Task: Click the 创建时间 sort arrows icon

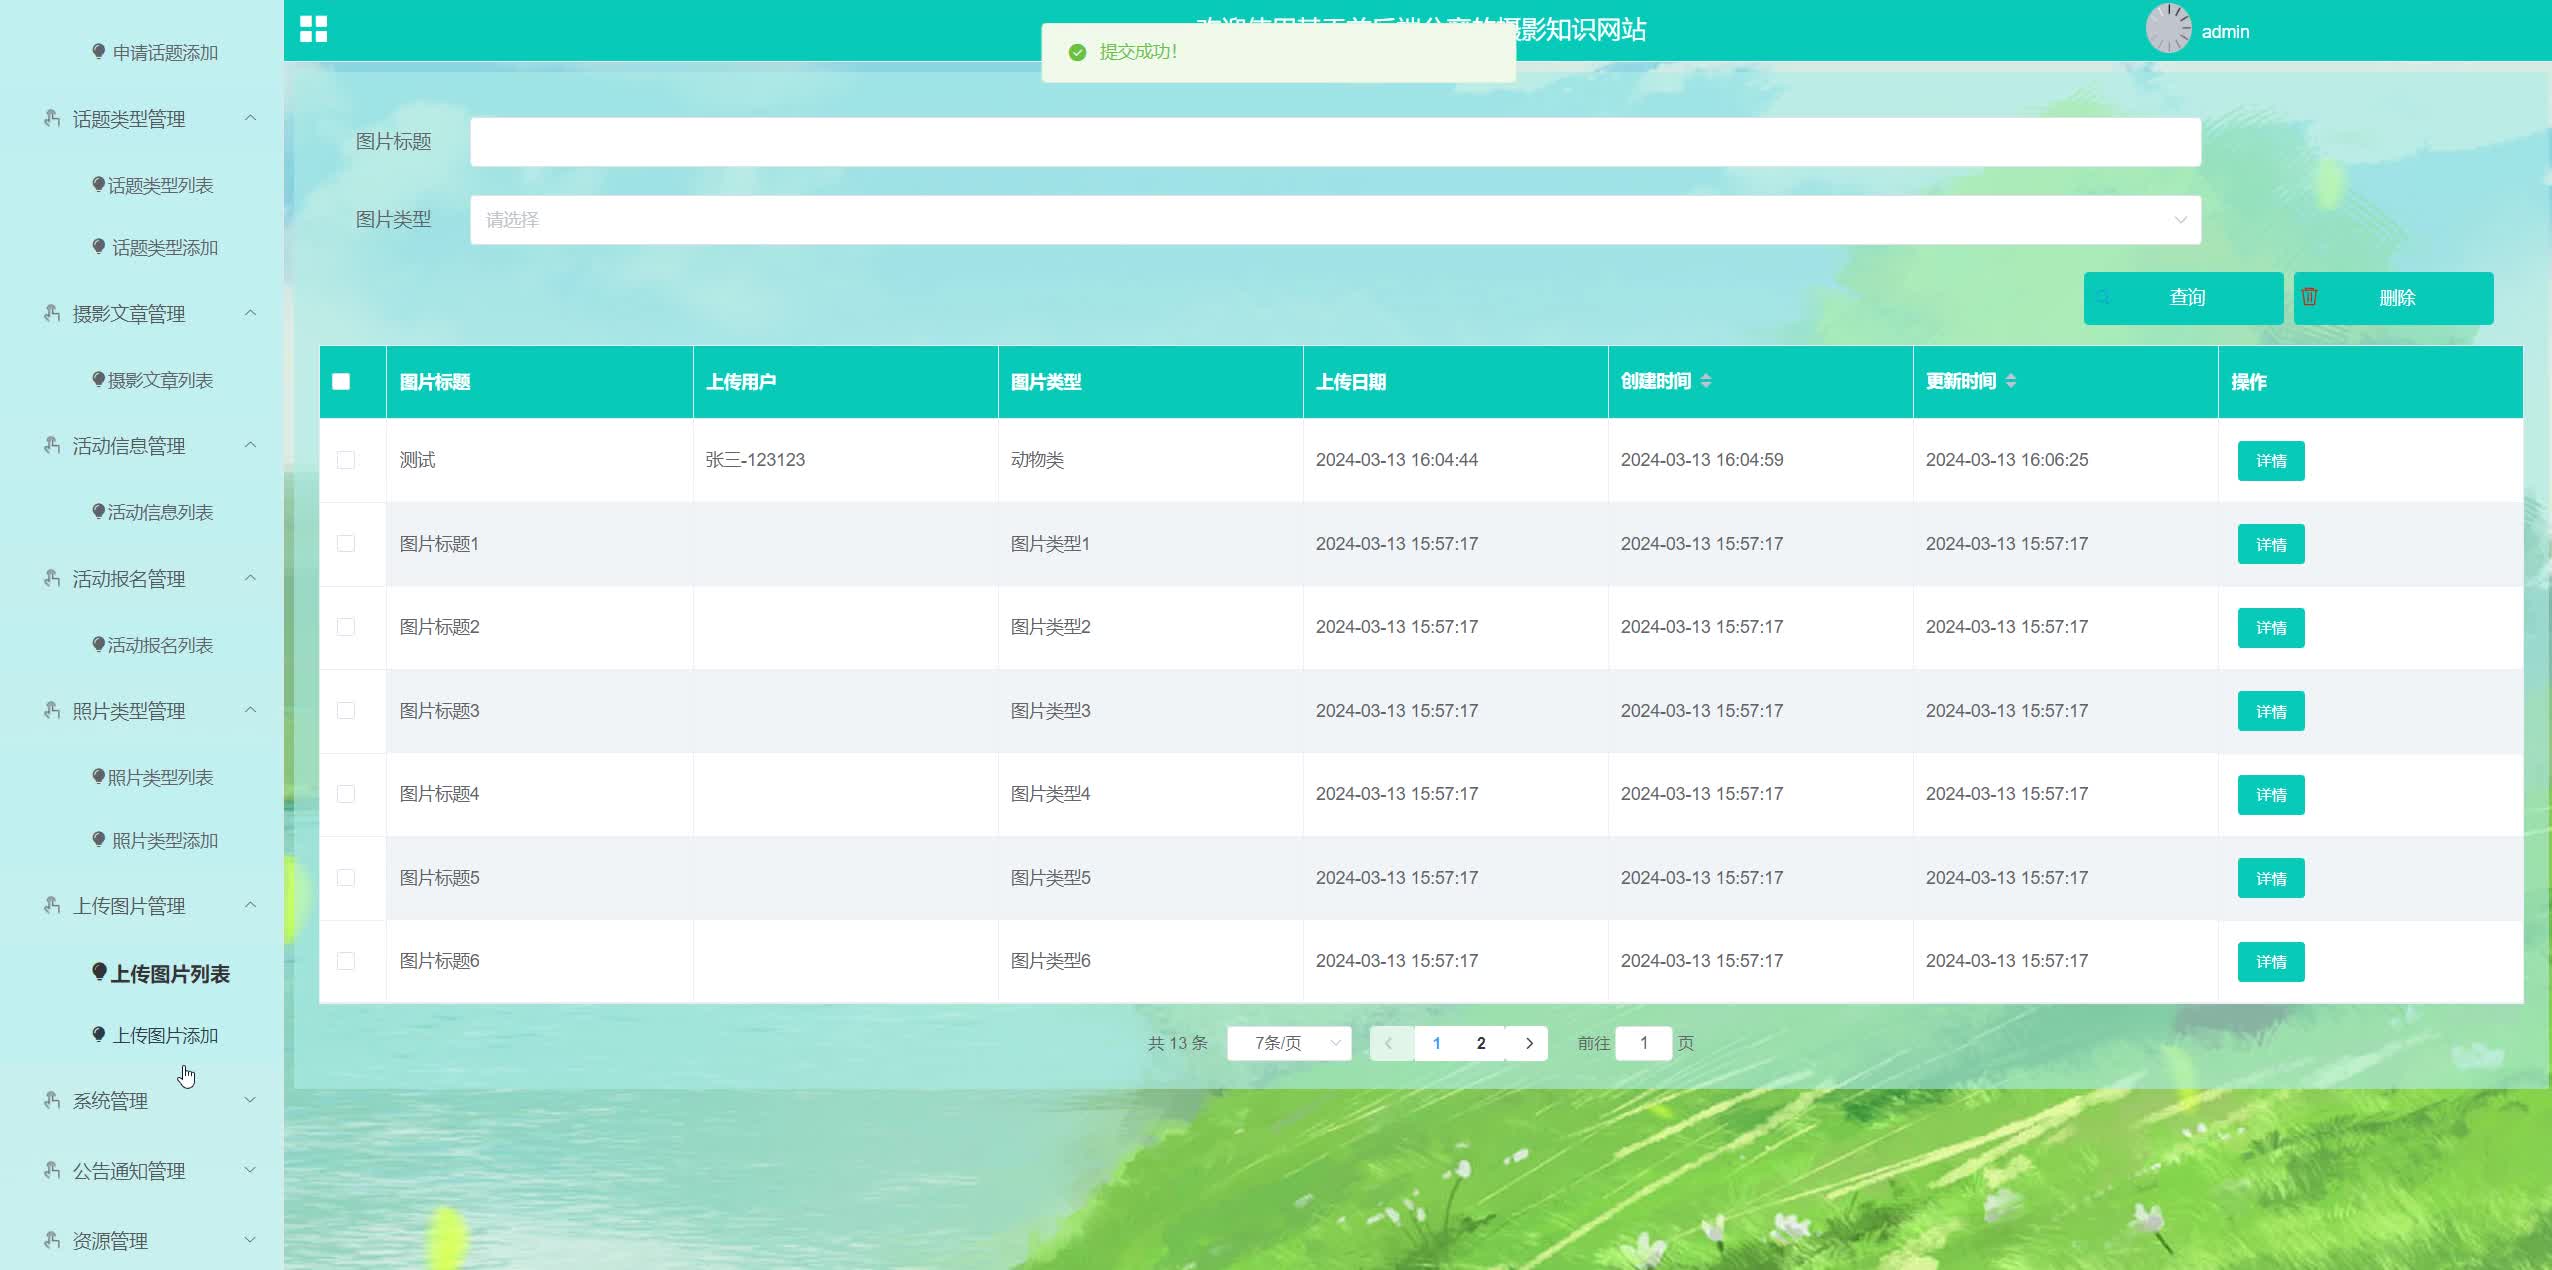Action: click(1706, 381)
